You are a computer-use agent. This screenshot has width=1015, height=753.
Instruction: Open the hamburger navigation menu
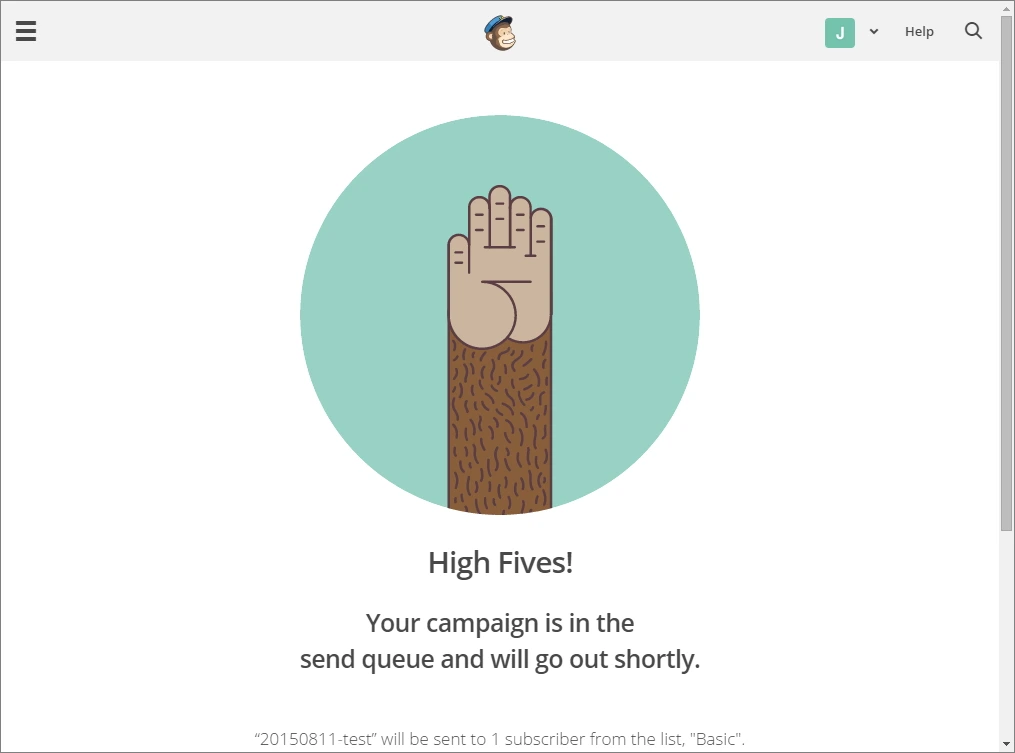(26, 31)
